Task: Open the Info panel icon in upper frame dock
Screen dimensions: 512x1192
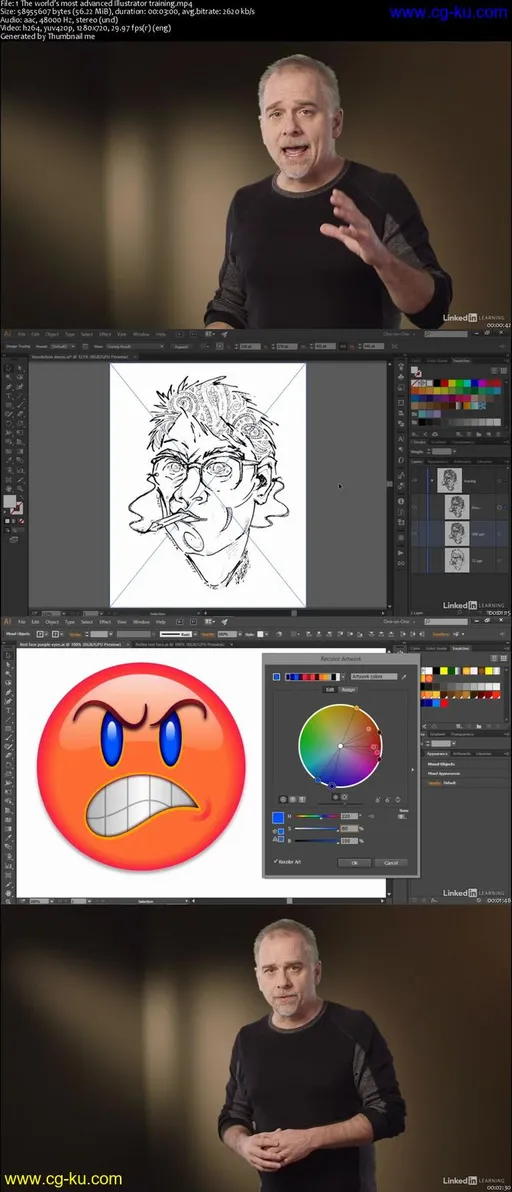Action: pos(400,501)
